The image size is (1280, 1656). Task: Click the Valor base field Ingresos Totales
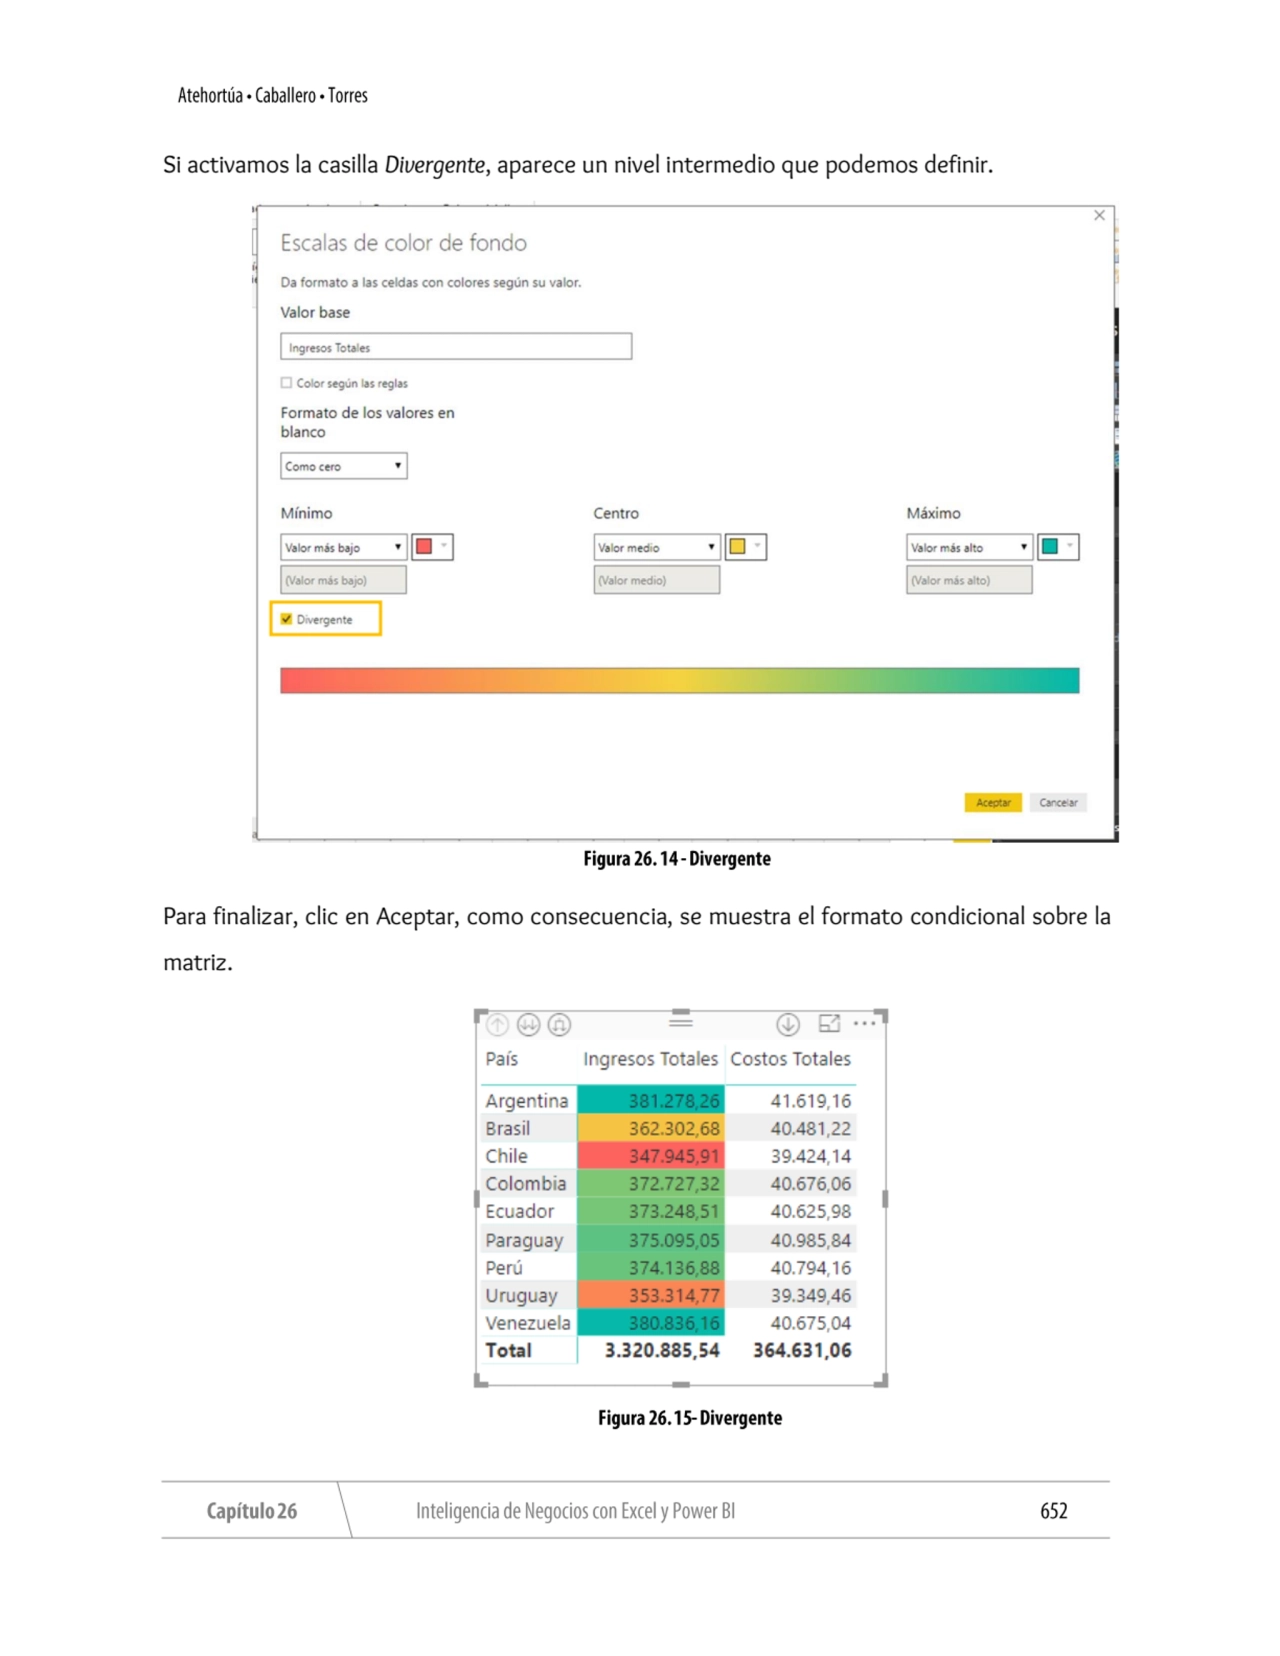(x=456, y=347)
